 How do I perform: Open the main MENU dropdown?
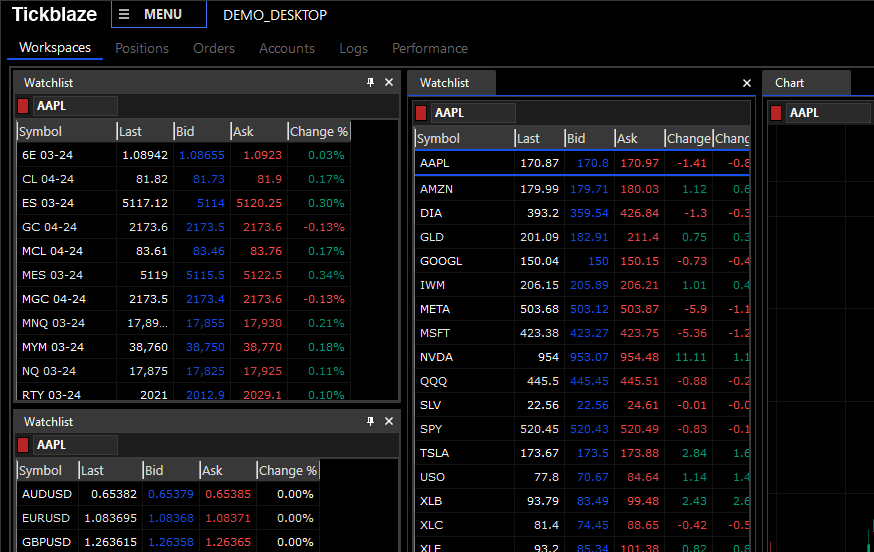(x=159, y=15)
